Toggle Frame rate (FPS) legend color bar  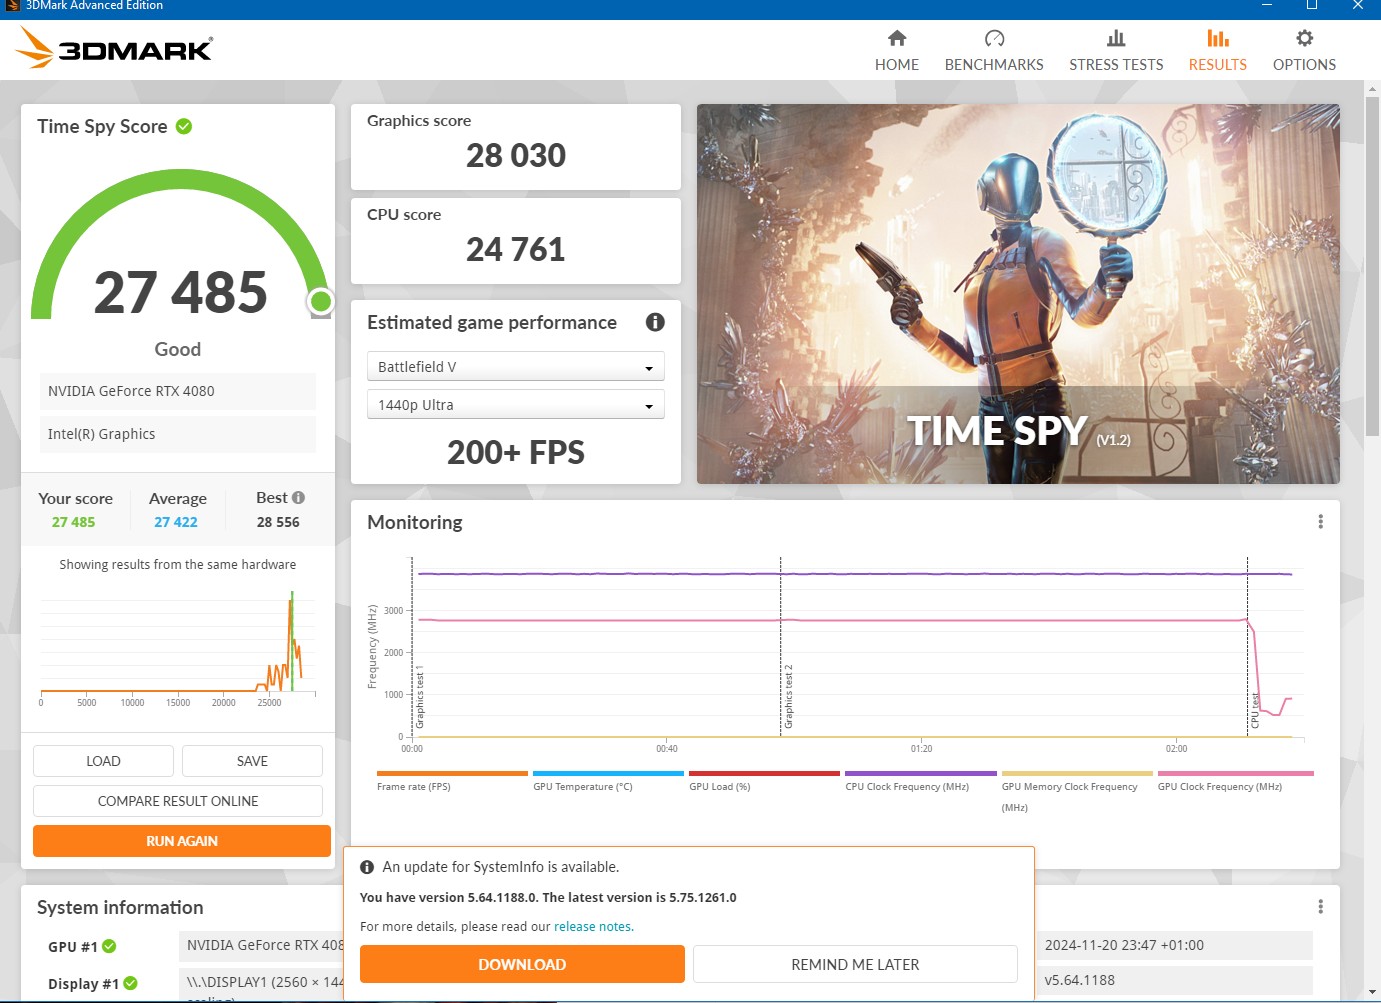[452, 773]
